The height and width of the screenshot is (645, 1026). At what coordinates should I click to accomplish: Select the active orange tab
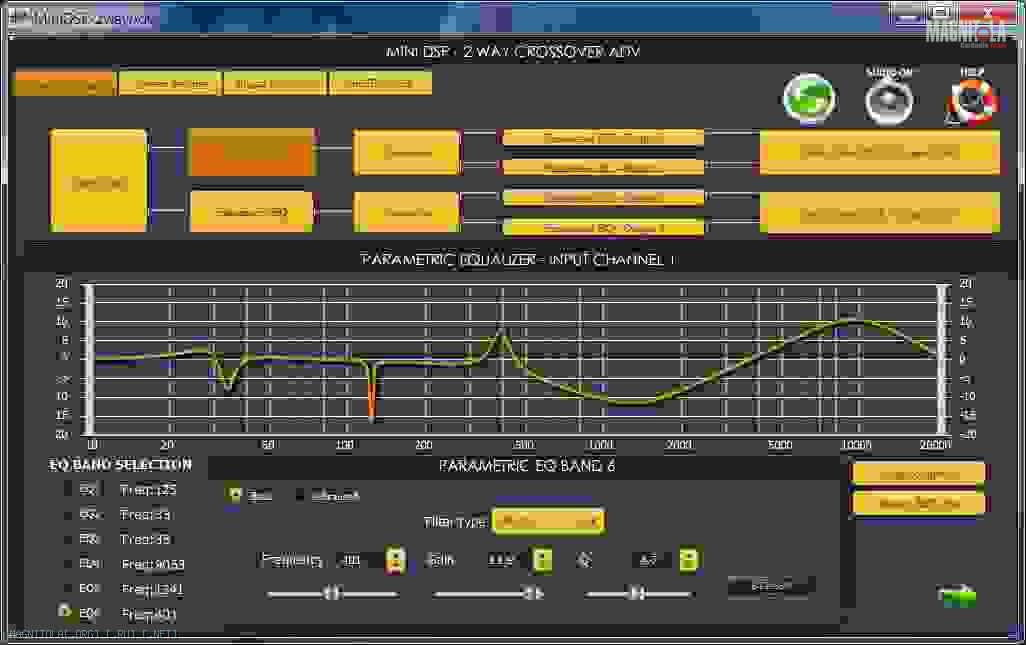(x=64, y=84)
